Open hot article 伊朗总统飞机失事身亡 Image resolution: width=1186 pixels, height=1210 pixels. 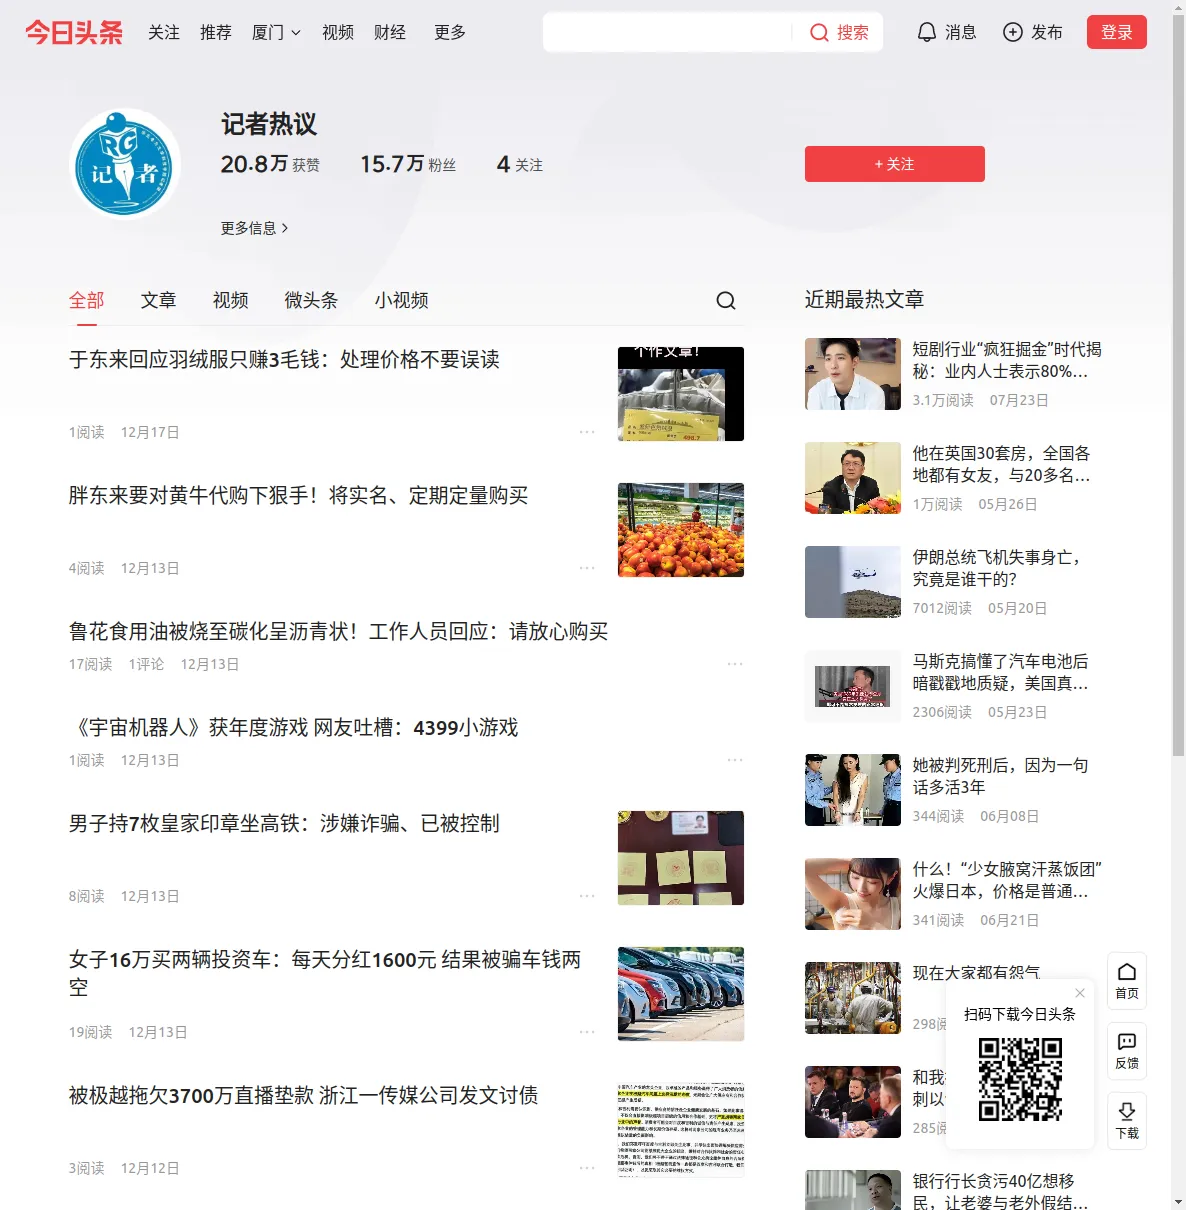coord(997,568)
